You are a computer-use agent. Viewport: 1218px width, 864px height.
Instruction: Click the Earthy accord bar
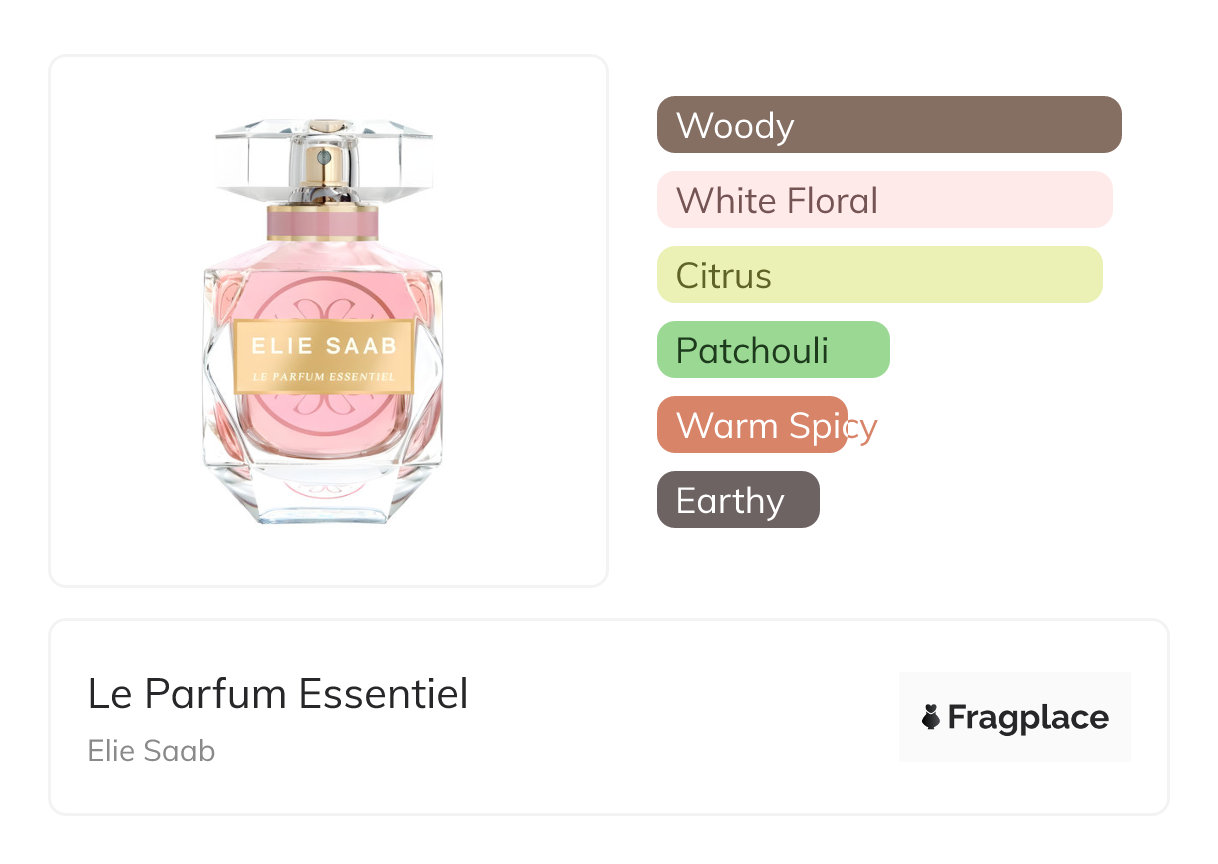tap(737, 500)
